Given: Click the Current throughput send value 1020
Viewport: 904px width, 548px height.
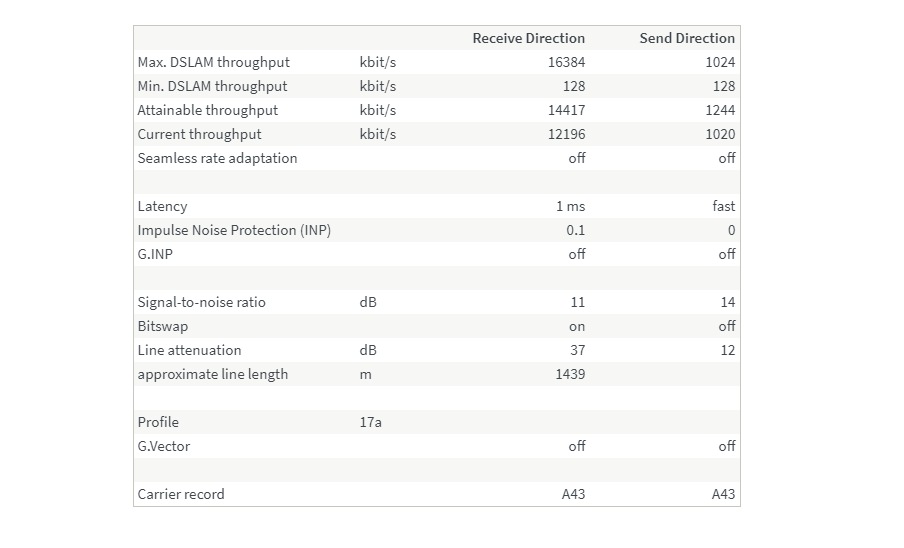Looking at the screenshot, I should [720, 134].
